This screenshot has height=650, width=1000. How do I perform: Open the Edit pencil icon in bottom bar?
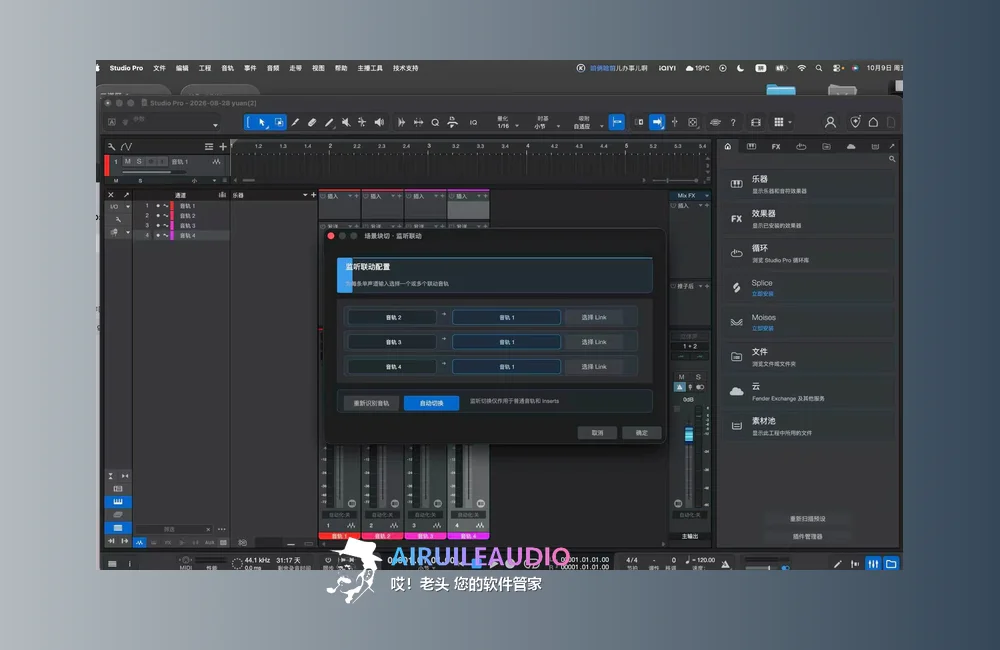pos(837,564)
